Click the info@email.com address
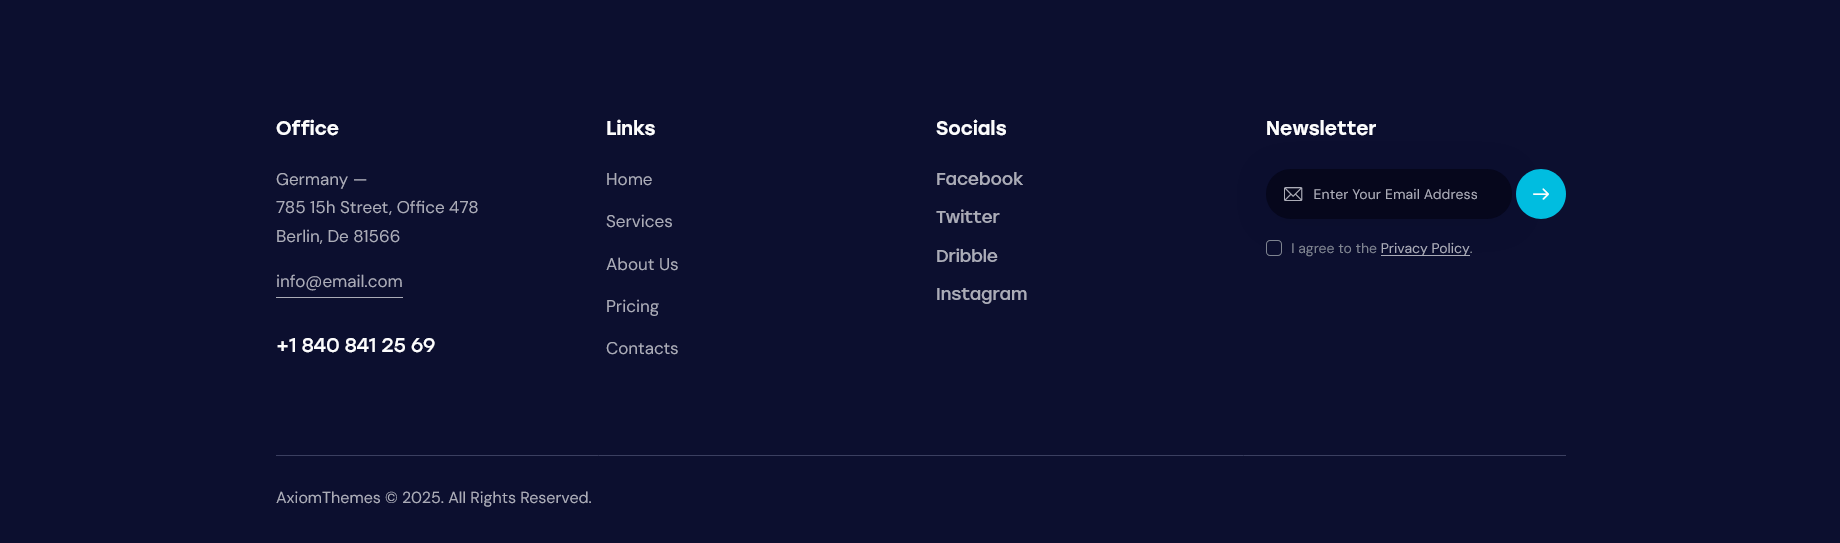 (339, 282)
